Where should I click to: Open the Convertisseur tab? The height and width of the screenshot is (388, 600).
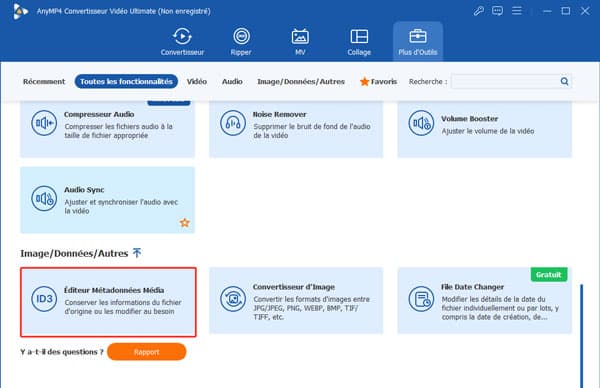click(x=182, y=41)
